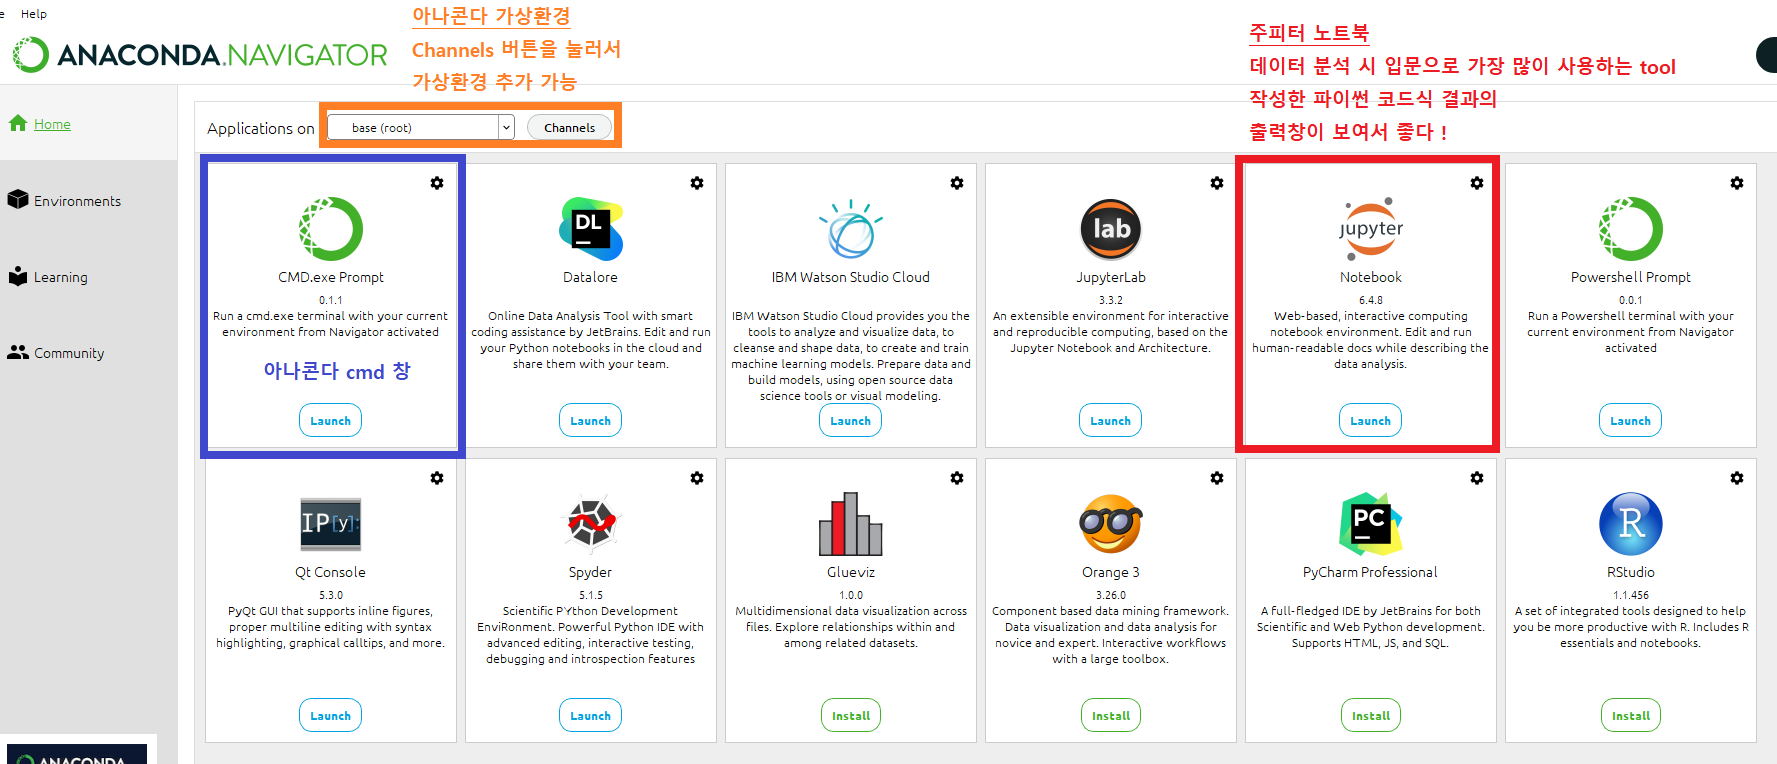
Task: Switch to the Learning tab
Action: [x=61, y=277]
